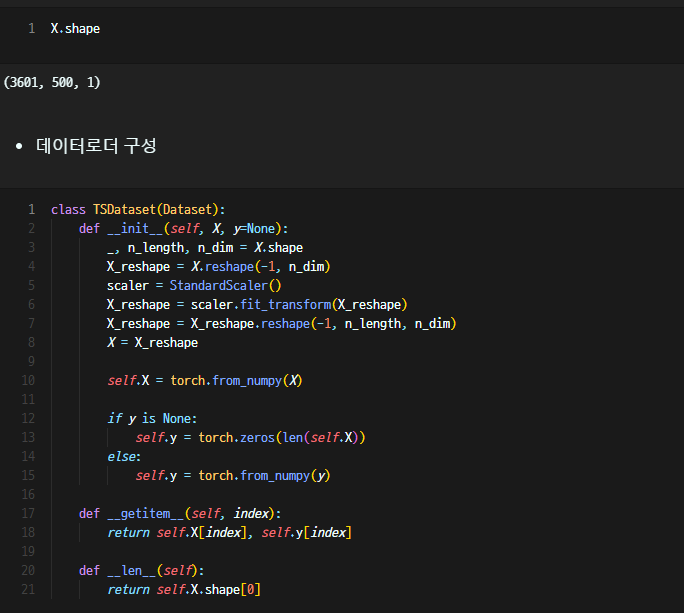This screenshot has height=613, width=684.
Task: Click the X = X_reshape line
Action: 152,342
